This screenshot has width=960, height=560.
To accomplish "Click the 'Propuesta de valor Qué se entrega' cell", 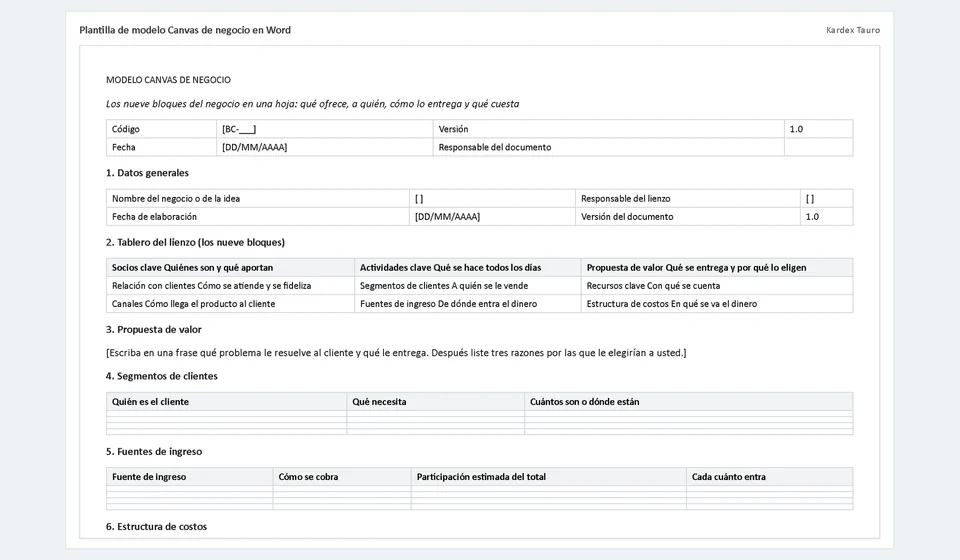I will click(x=717, y=267).
